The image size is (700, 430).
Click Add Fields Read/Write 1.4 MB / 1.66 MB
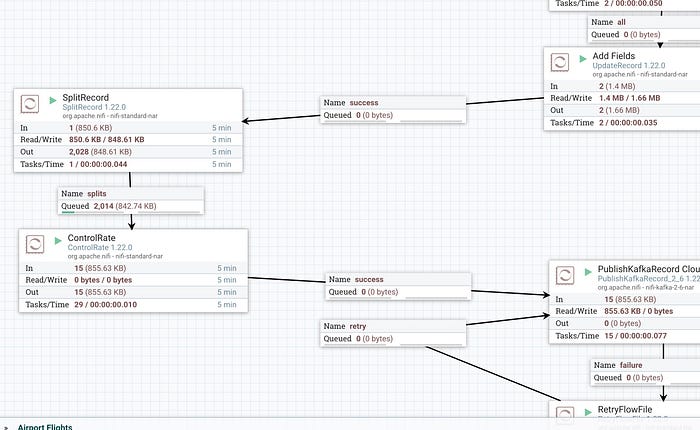tap(629, 98)
